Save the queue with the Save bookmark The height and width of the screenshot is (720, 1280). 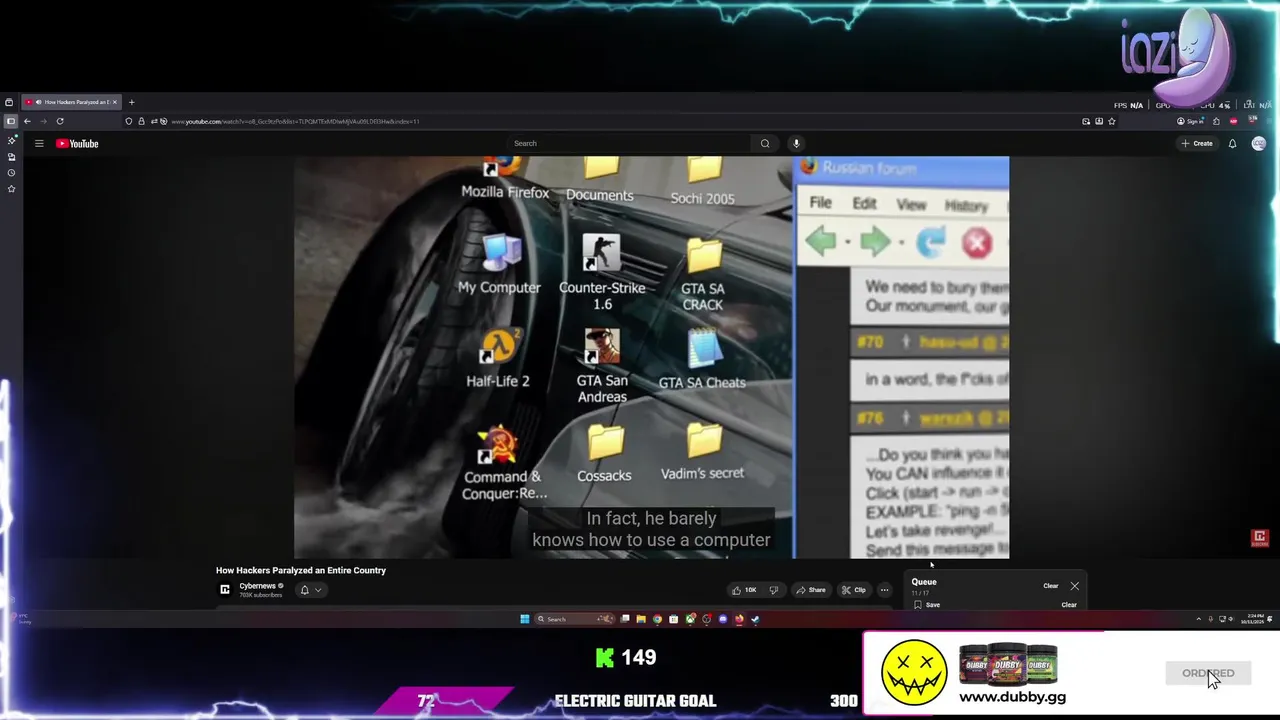tap(926, 605)
